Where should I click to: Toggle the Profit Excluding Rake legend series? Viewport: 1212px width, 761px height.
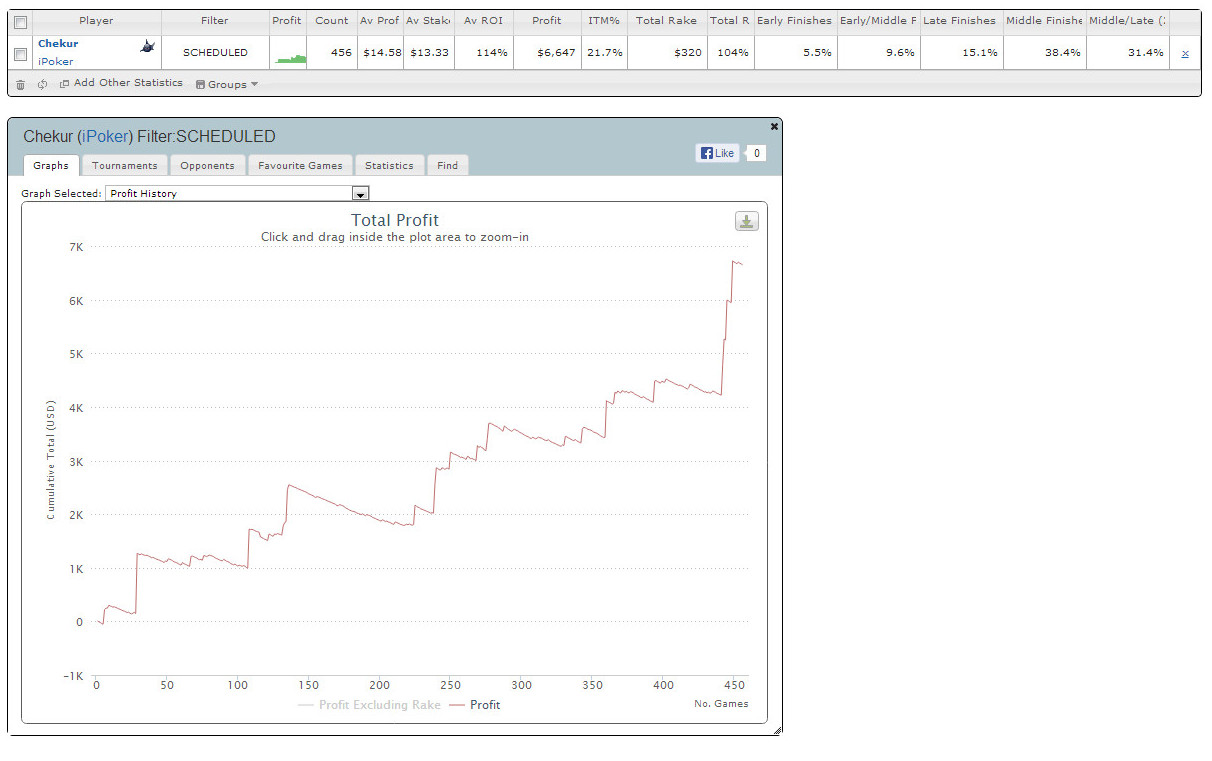[369, 705]
